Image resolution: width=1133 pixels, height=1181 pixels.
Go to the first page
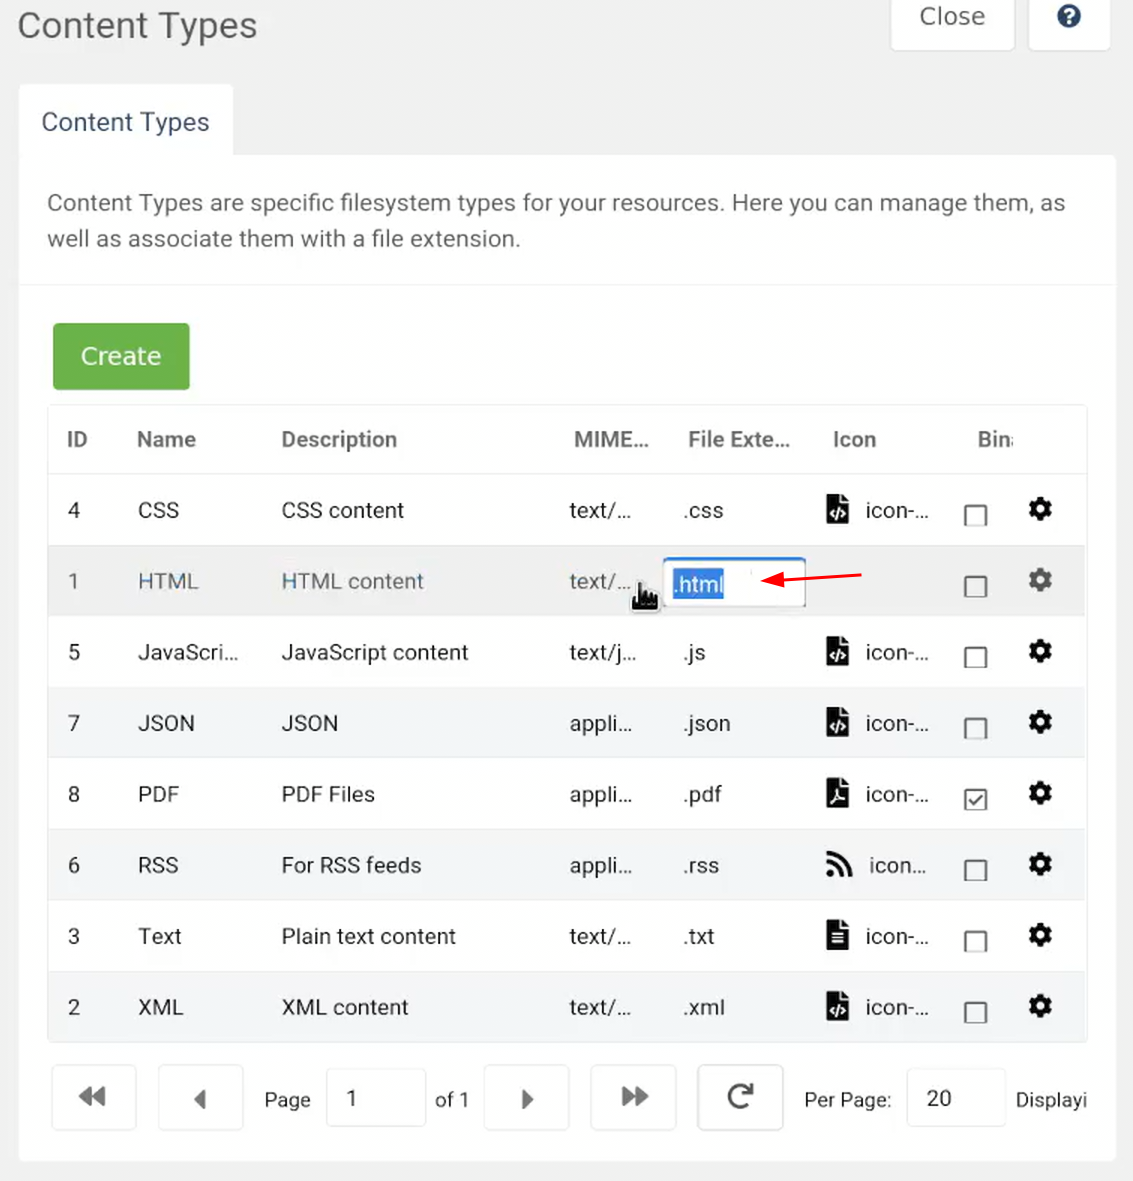point(93,1097)
